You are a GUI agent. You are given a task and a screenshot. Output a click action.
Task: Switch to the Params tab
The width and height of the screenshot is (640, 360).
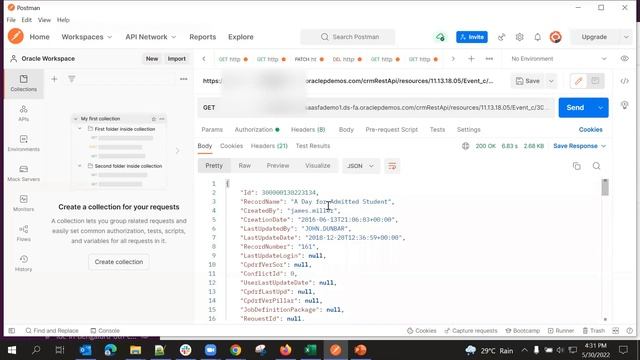(212, 130)
